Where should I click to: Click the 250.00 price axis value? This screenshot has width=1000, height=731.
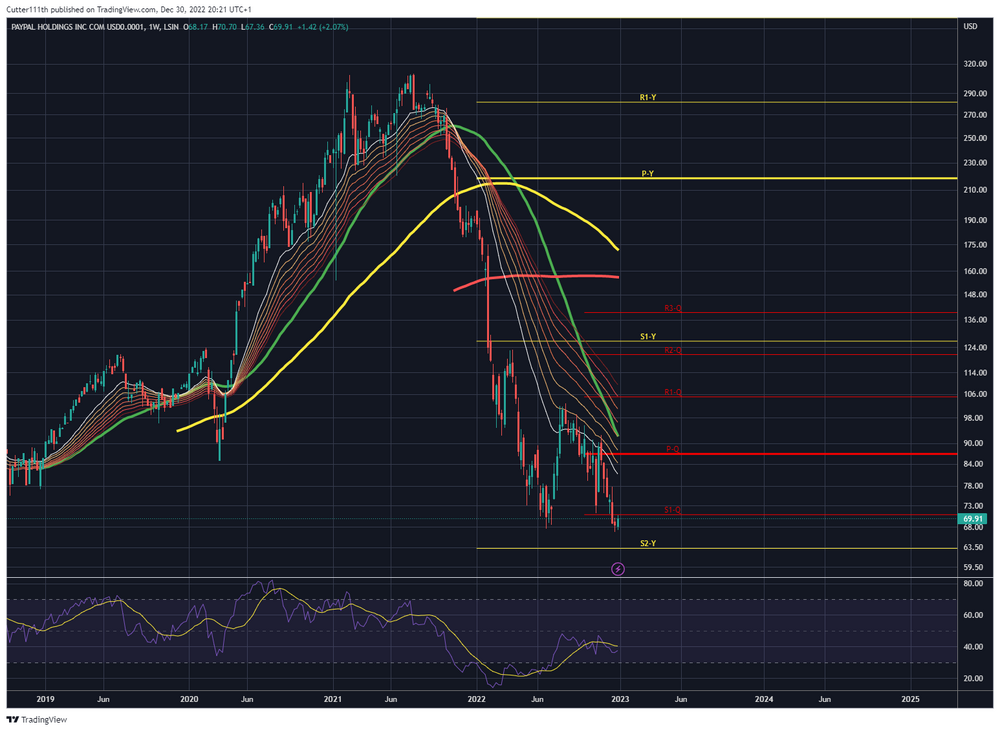[975, 138]
